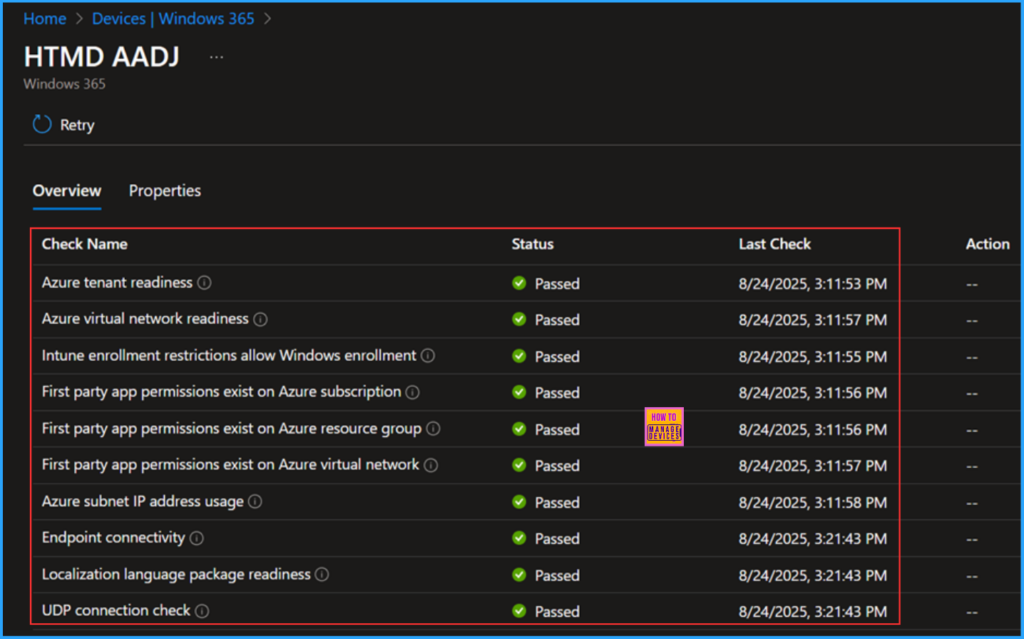Click green passed icon for Localization language package
This screenshot has width=1024, height=639.
(x=519, y=574)
